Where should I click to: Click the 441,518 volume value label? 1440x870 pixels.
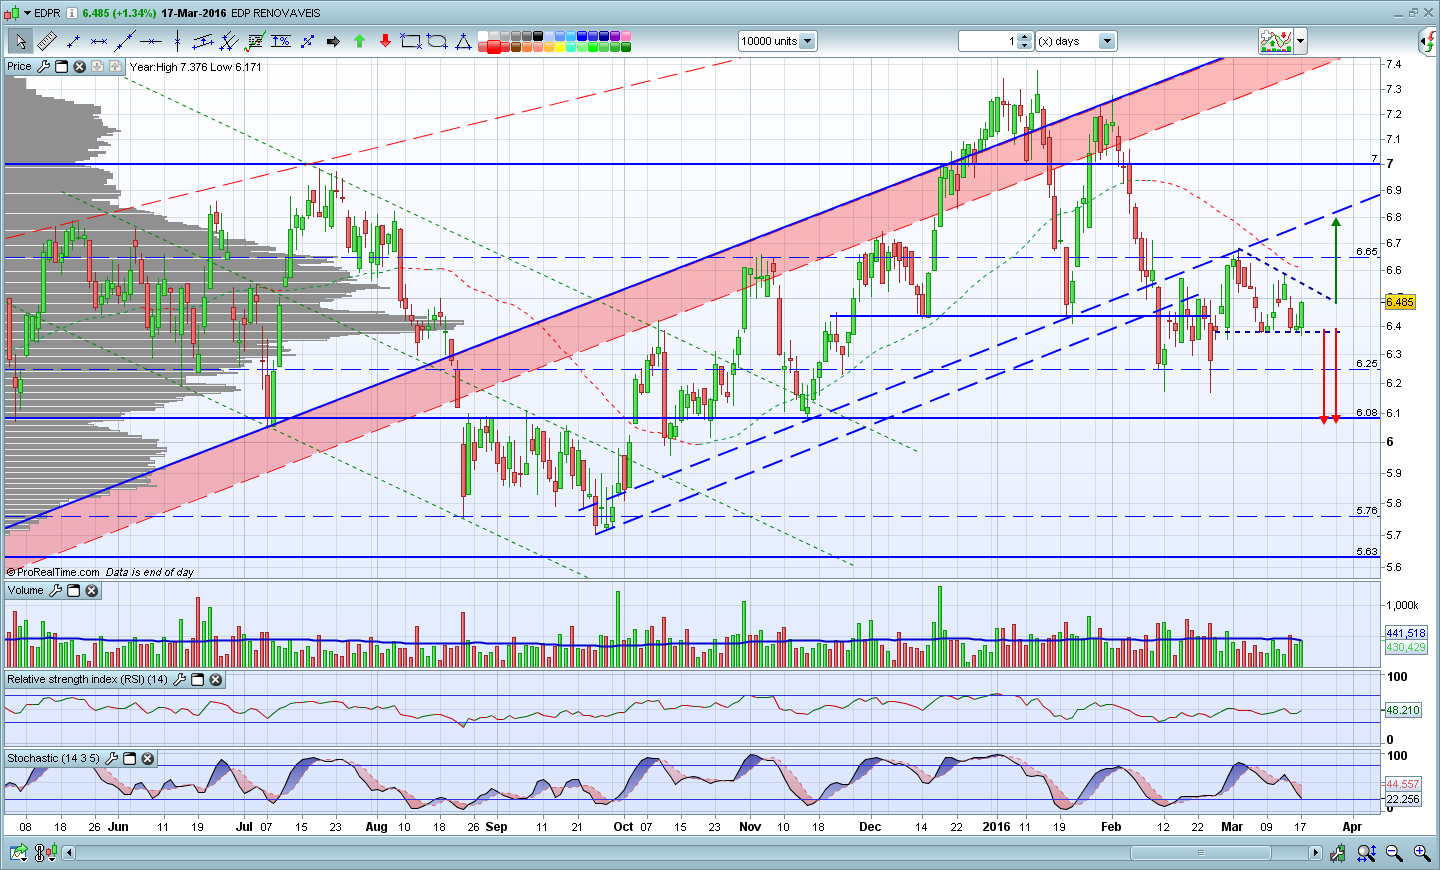[1406, 633]
